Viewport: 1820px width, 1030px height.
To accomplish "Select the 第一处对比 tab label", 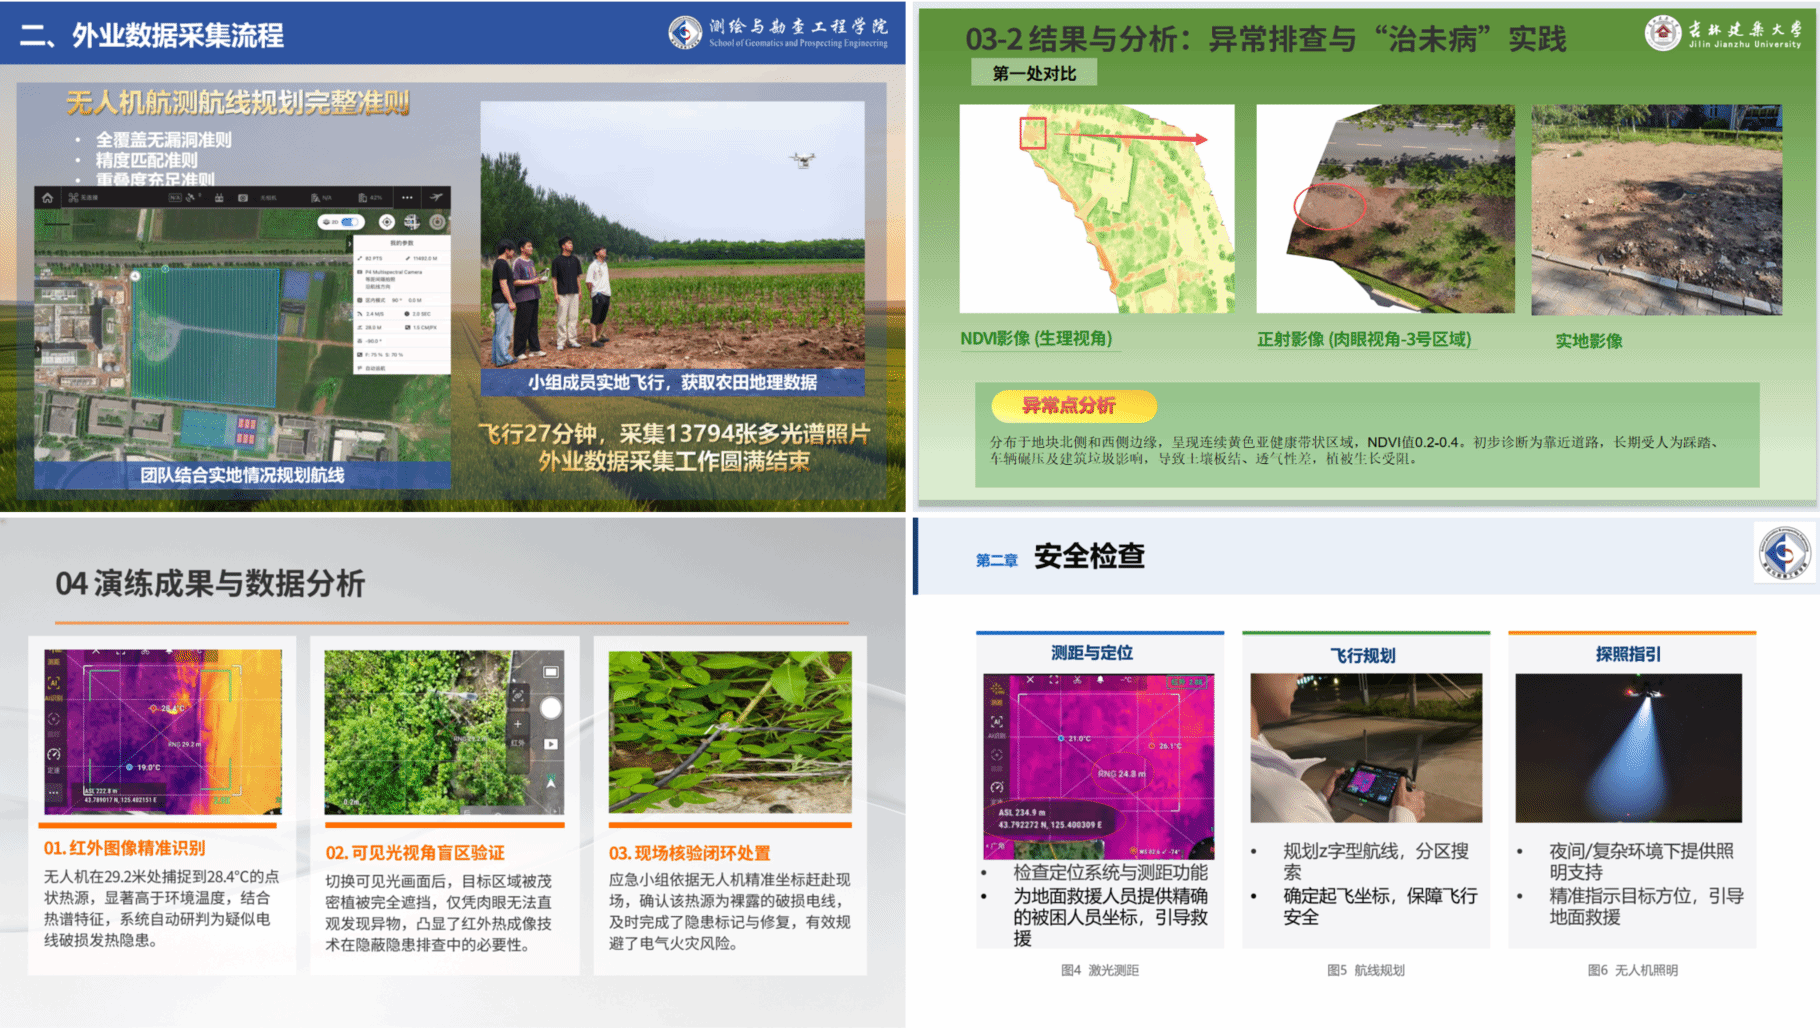I will 1034,73.
